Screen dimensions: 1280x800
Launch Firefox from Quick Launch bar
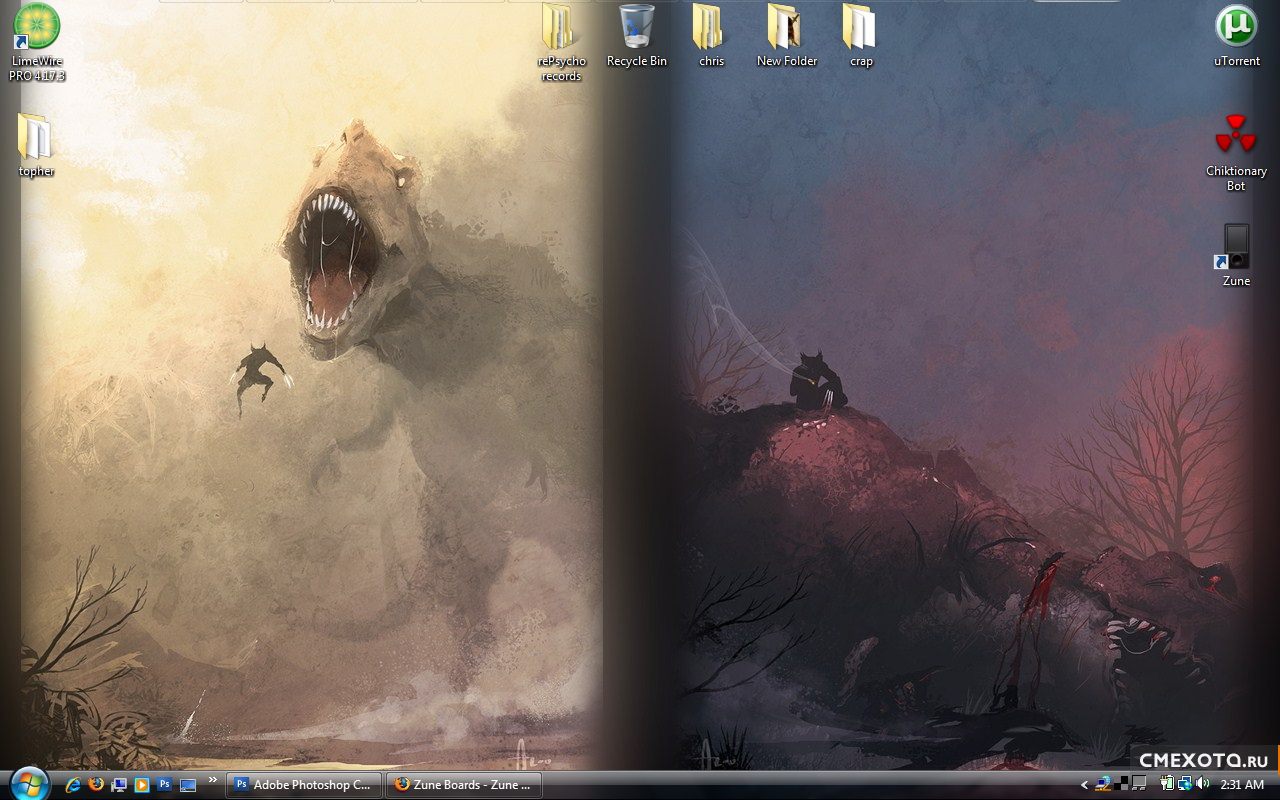[x=96, y=785]
